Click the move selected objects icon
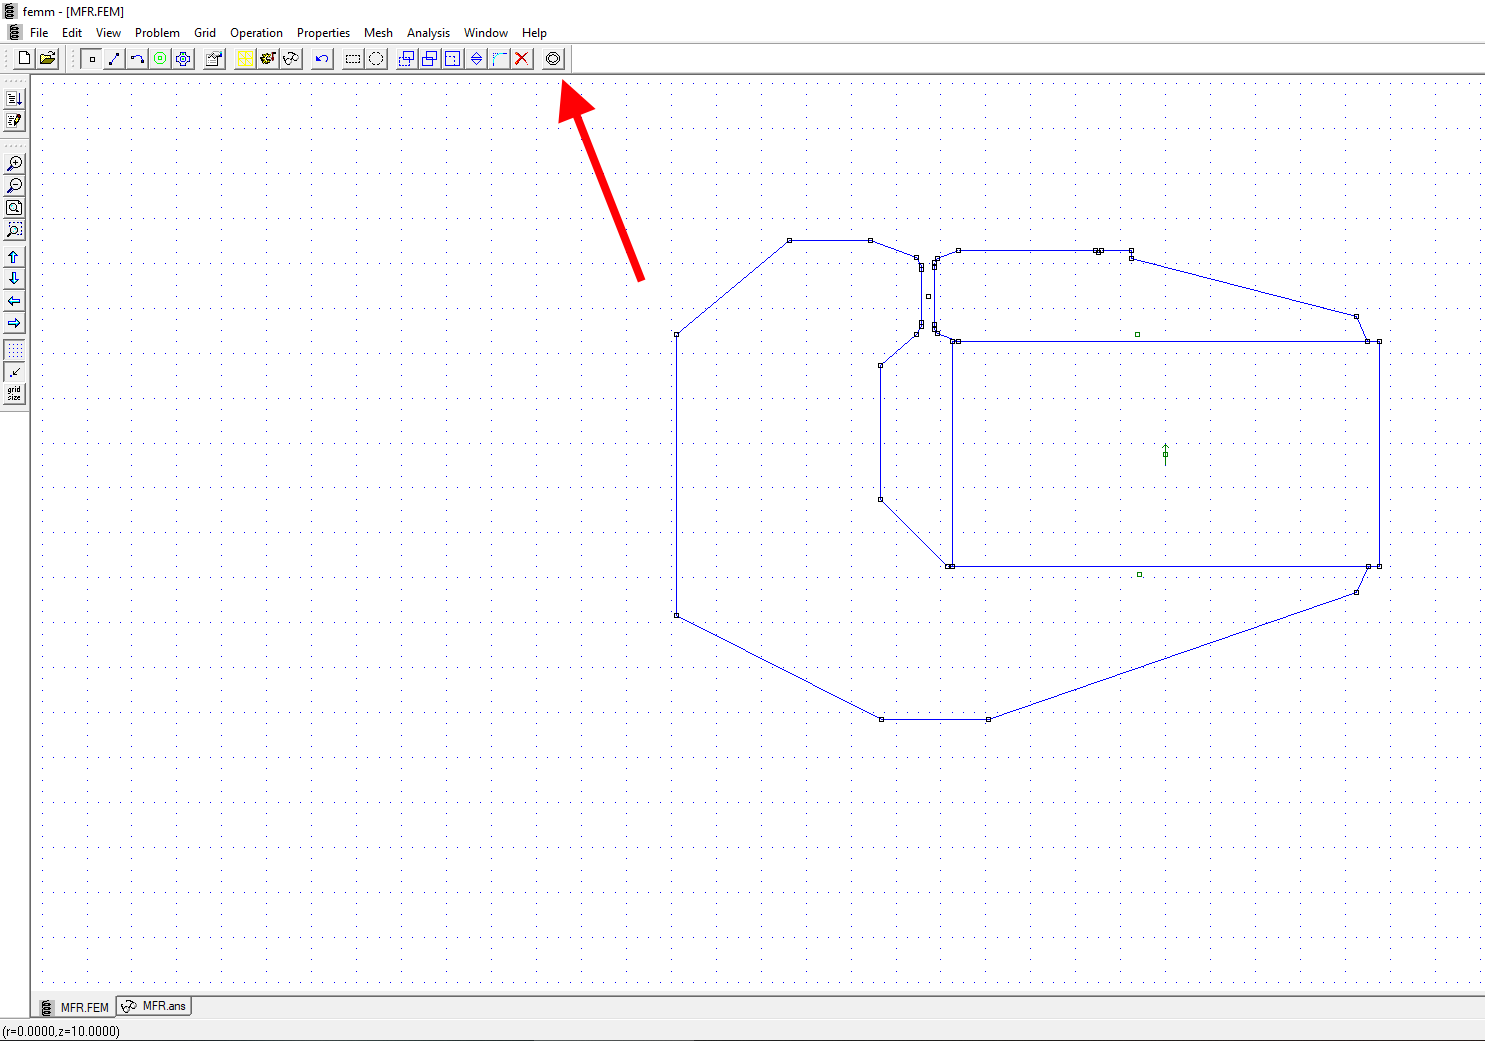The image size is (1485, 1041). click(x=407, y=58)
